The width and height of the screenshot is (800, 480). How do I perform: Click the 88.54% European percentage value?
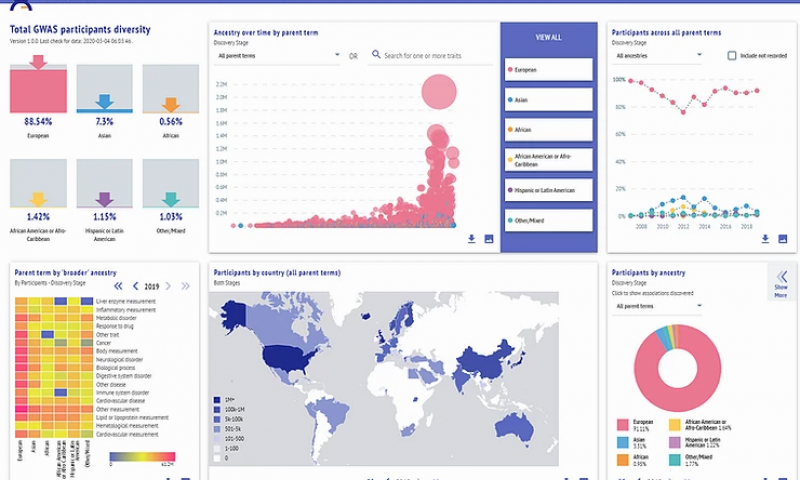[38, 121]
